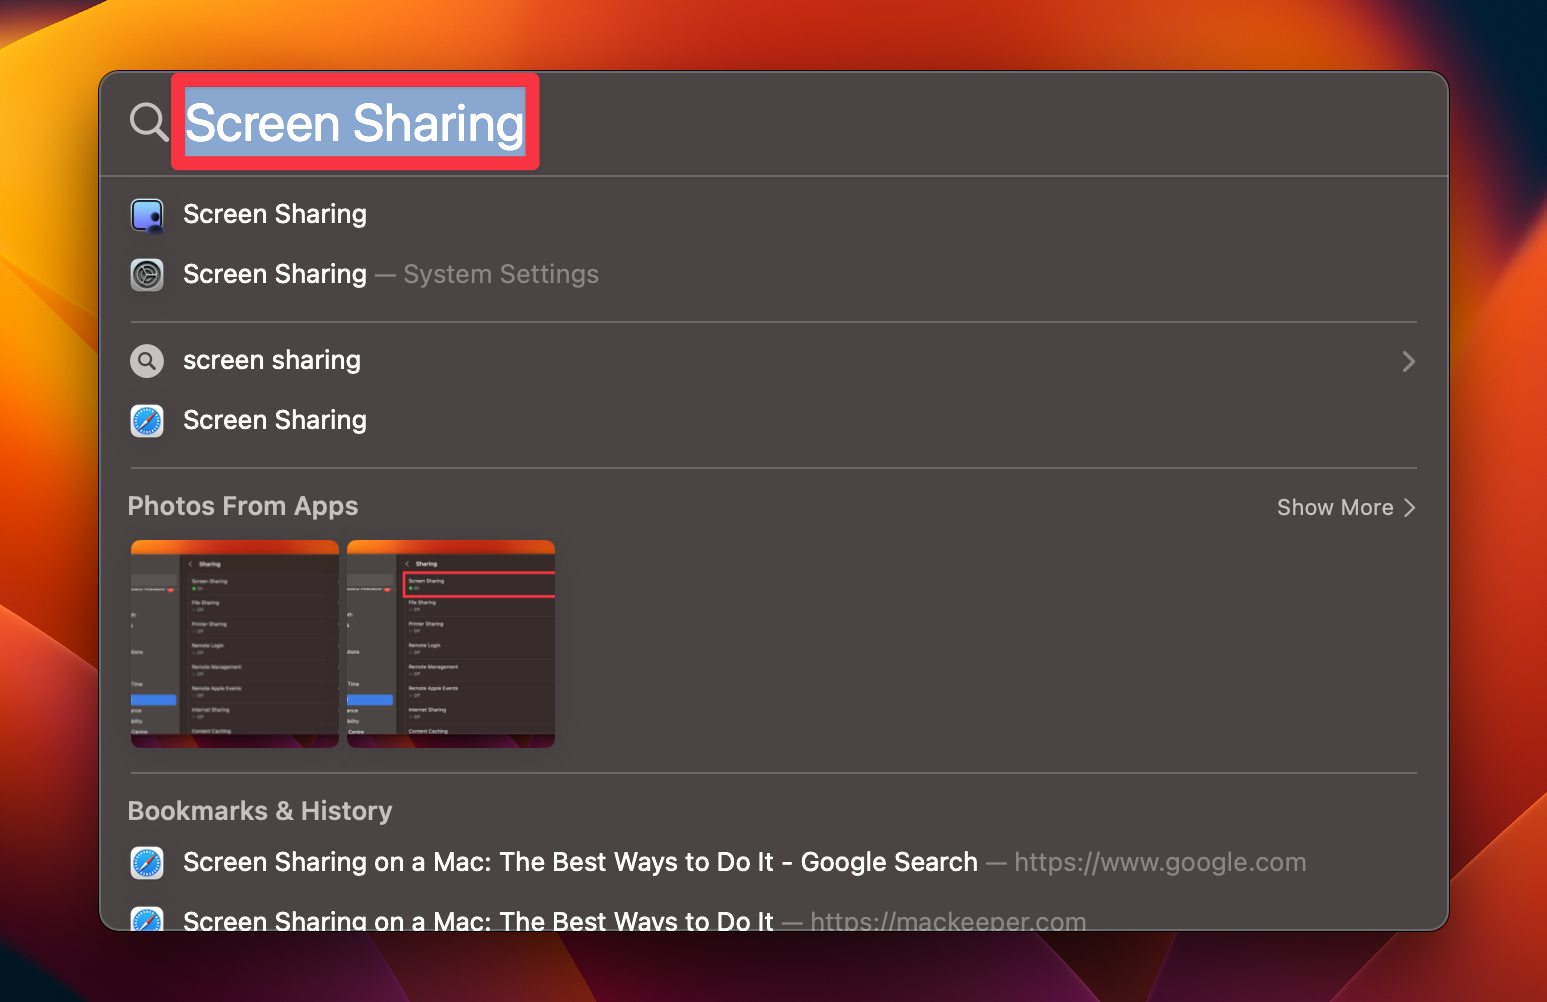The image size is (1547, 1002).
Task: Click the System Settings gear icon
Action: pos(147,274)
